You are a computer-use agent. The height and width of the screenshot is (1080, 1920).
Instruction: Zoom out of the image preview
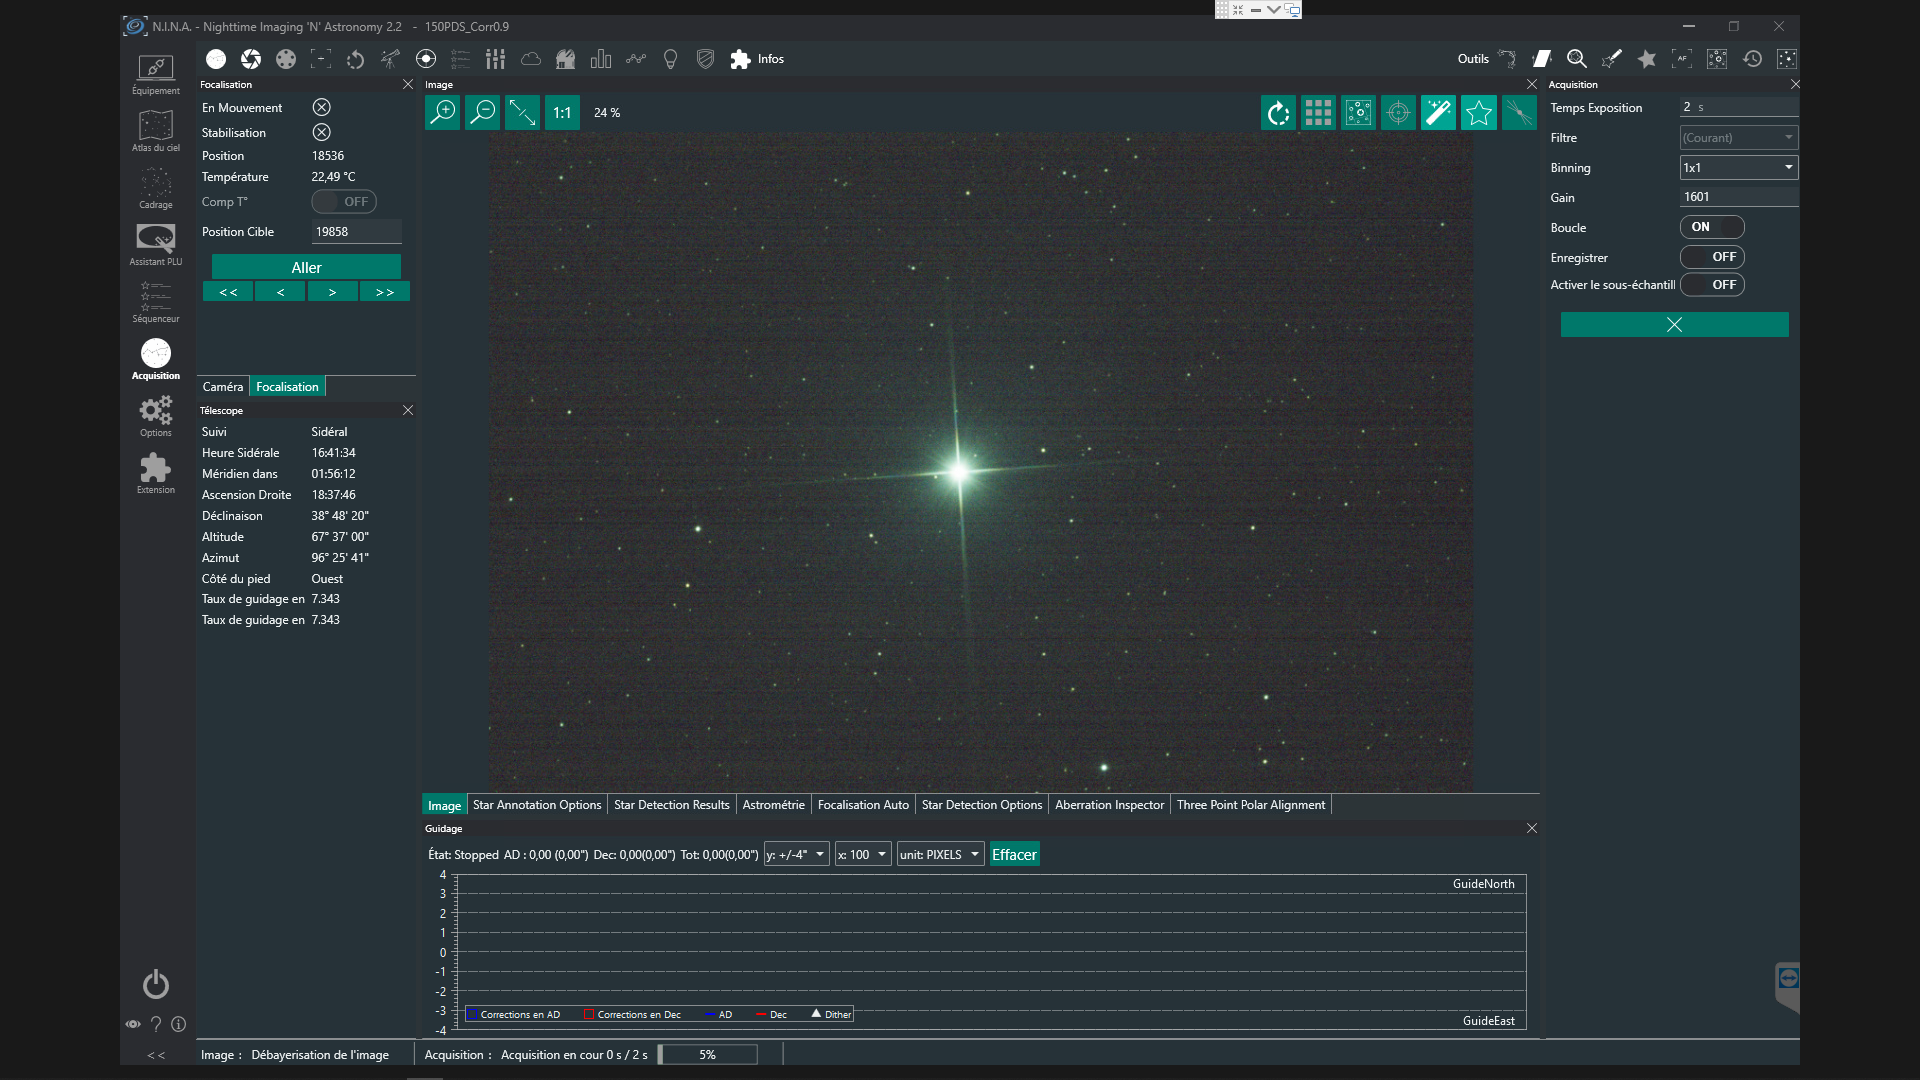tap(483, 112)
